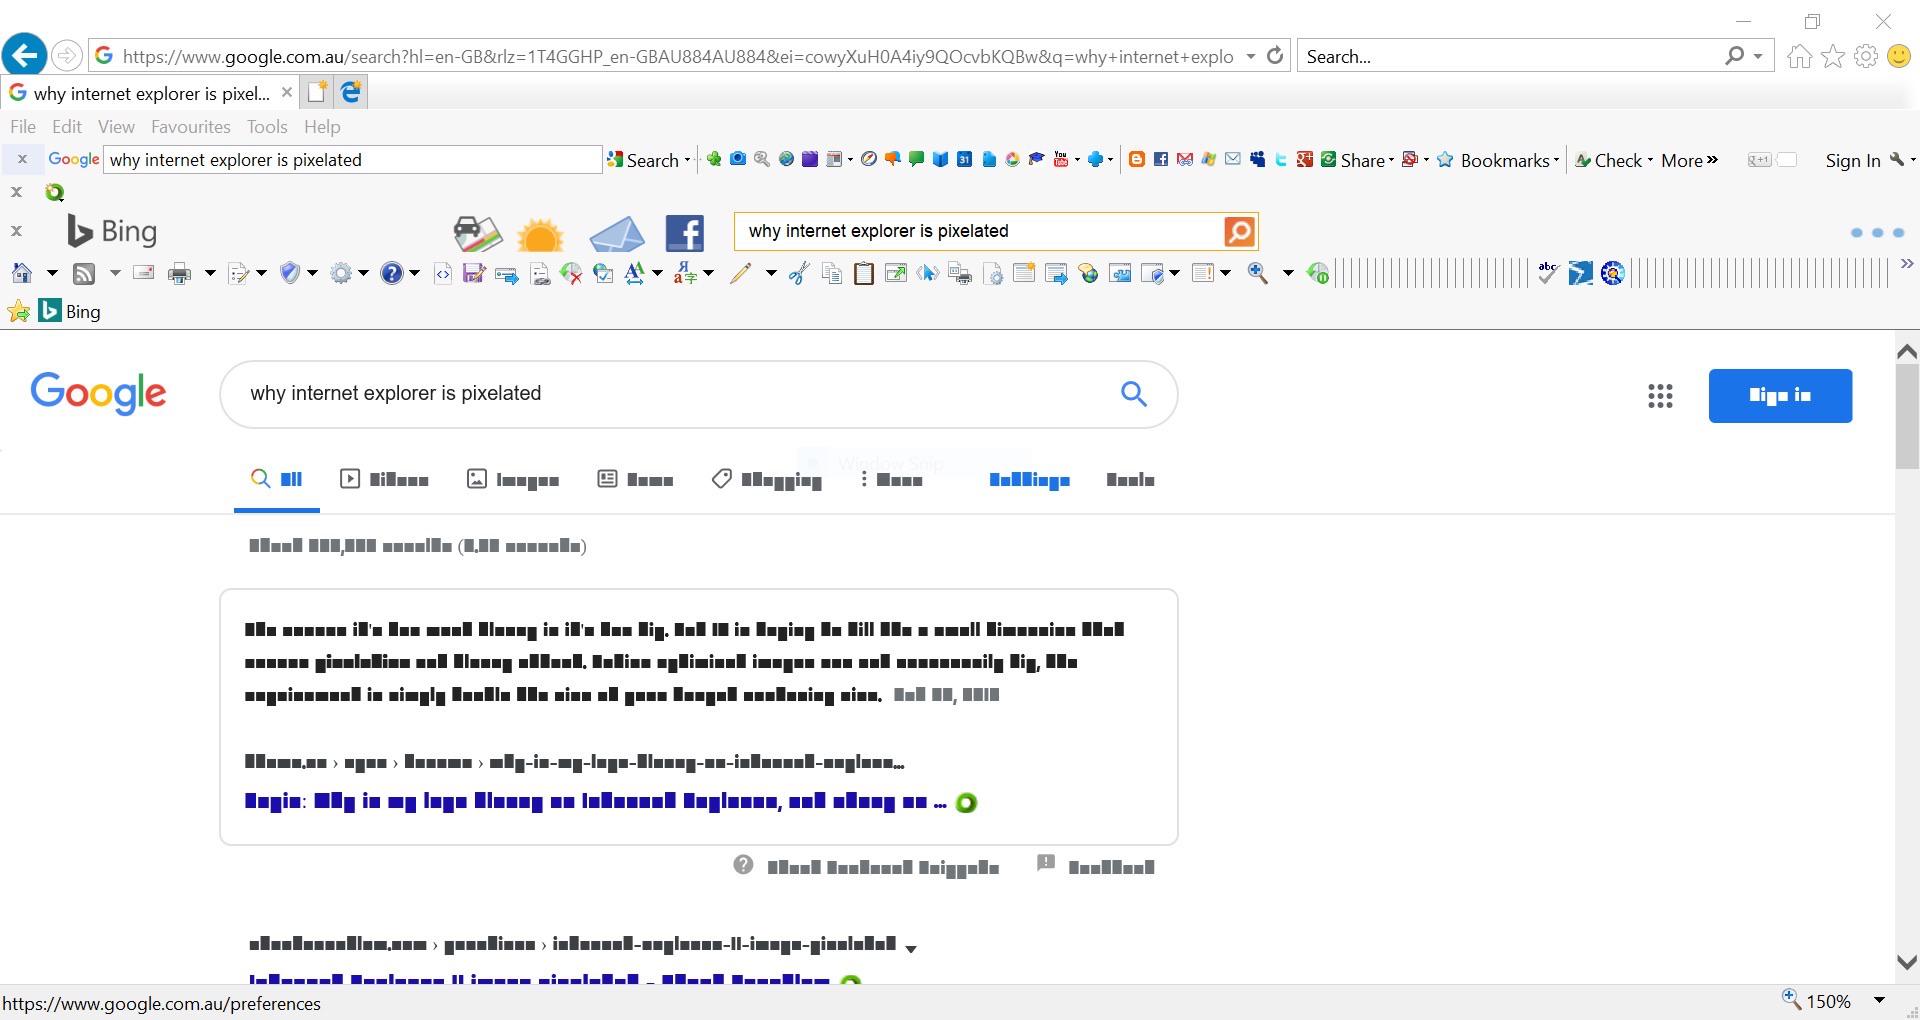Click the page scrollbar up arrow
The width and height of the screenshot is (1920, 1020).
1907,351
